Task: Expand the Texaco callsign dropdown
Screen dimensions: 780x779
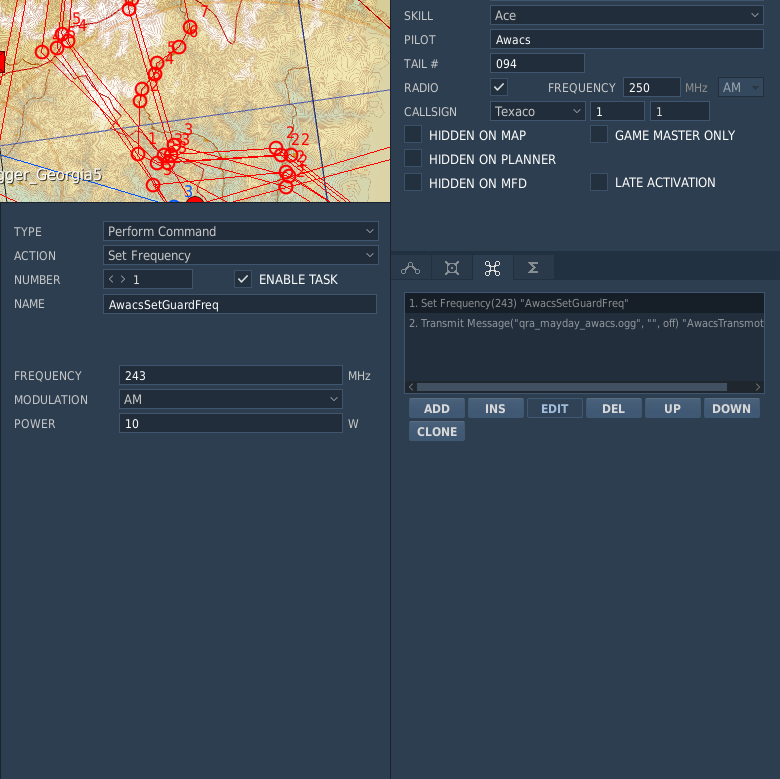Action: (x=538, y=111)
